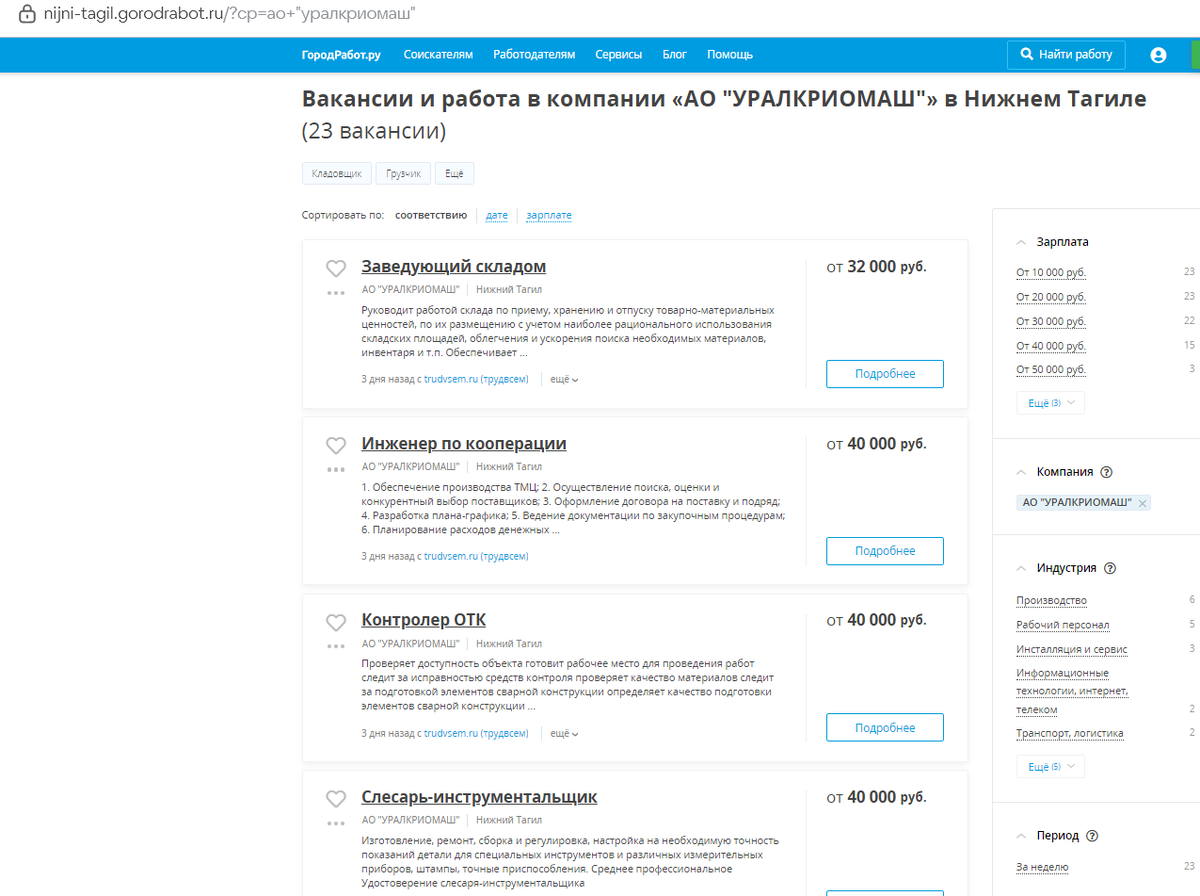This screenshot has height=896, width=1200.
Task: Collapse the Зарплата filter section
Action: 1021,242
